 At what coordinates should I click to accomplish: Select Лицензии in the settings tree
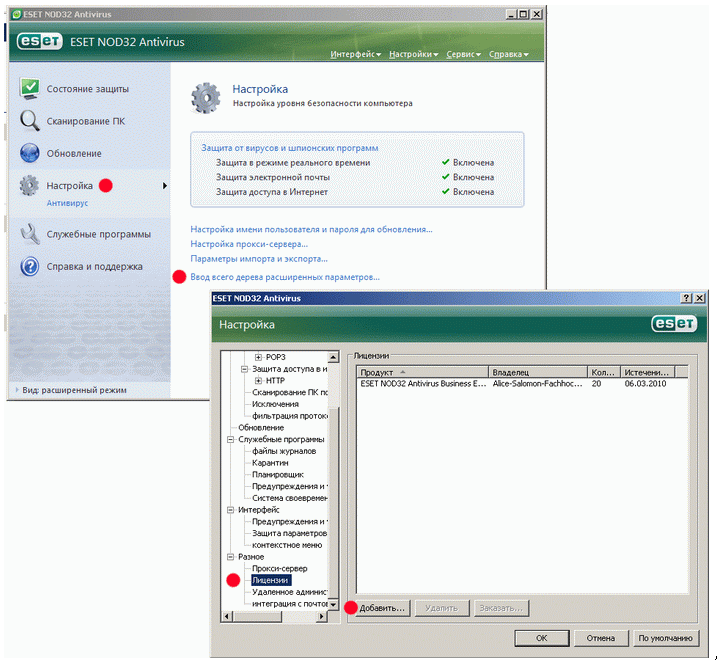click(x=271, y=580)
